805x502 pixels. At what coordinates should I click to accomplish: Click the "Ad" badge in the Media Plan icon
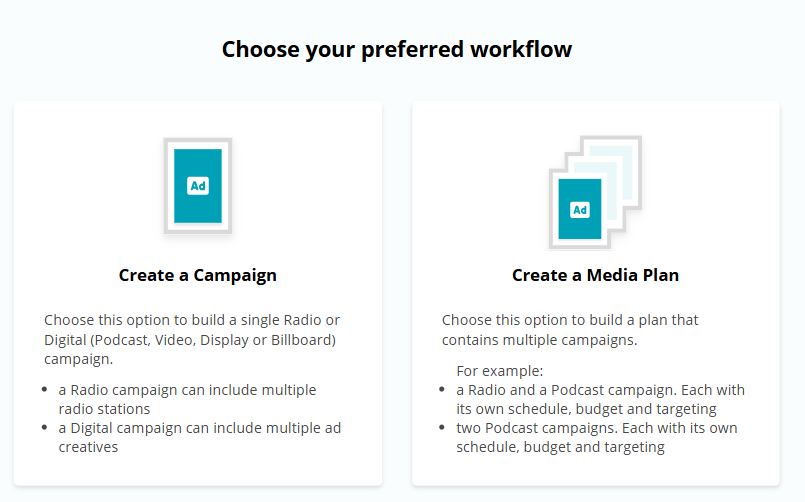580,210
